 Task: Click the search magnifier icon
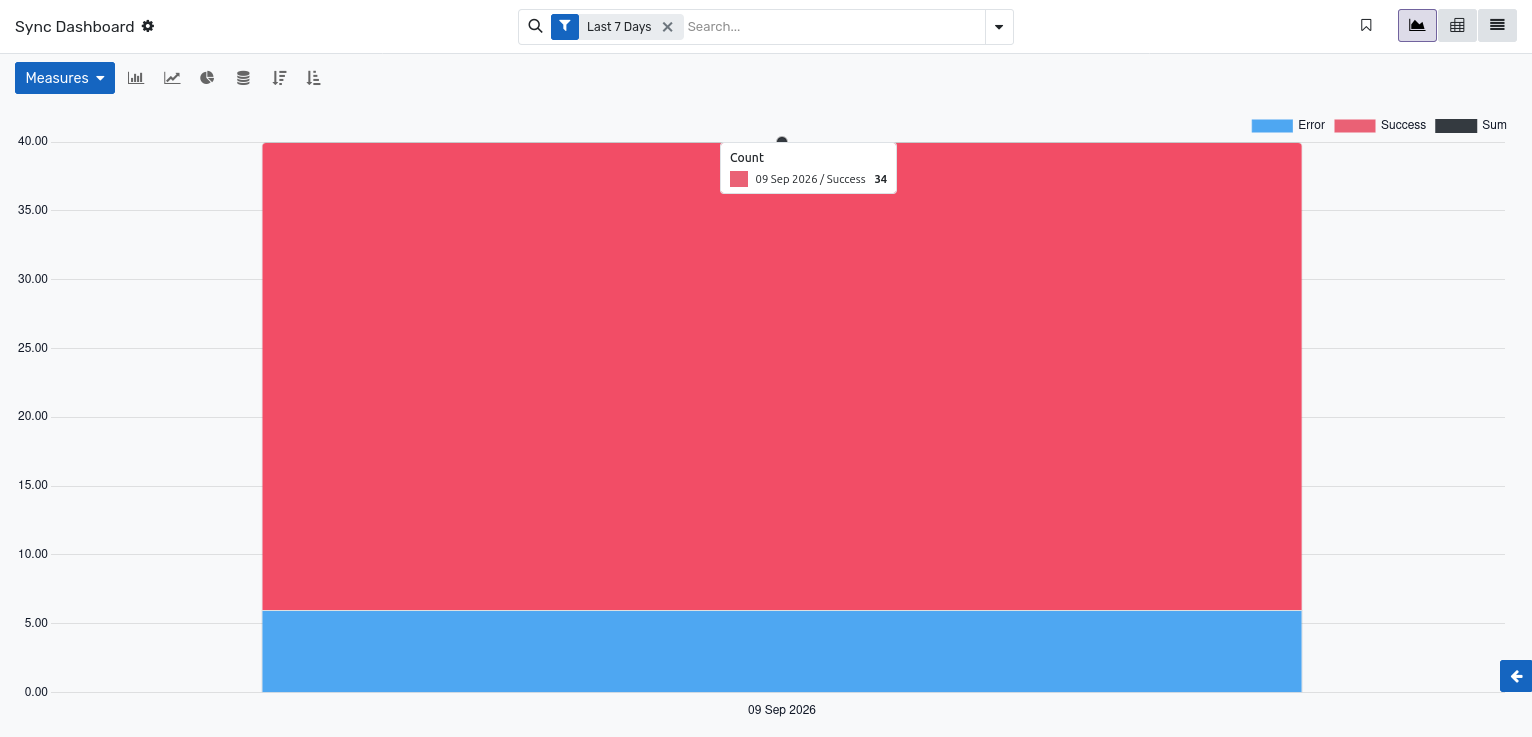[x=535, y=26]
